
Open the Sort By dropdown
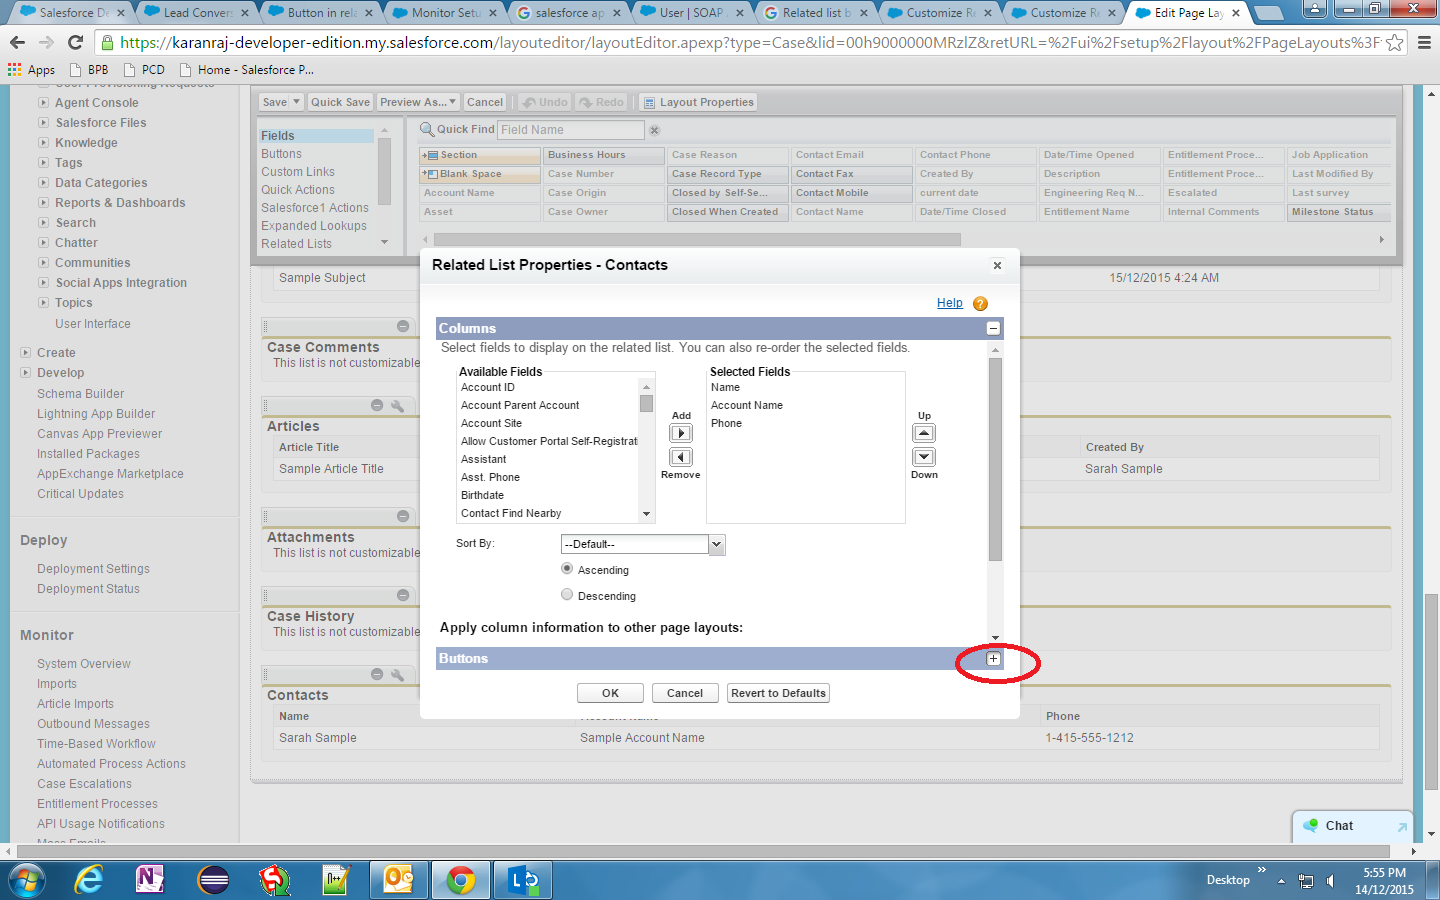[x=716, y=544]
